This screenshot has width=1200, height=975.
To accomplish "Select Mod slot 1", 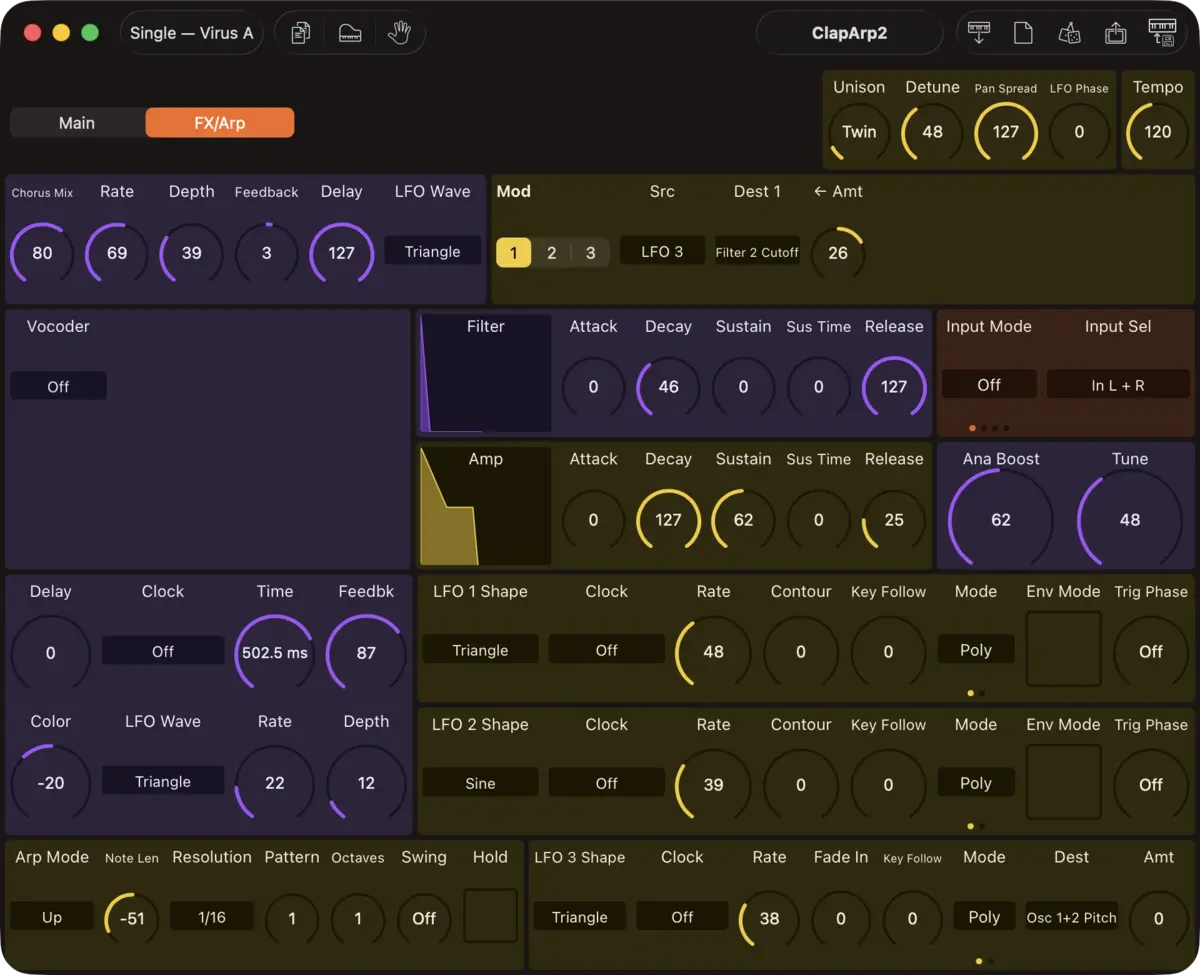I will pyautogui.click(x=514, y=253).
